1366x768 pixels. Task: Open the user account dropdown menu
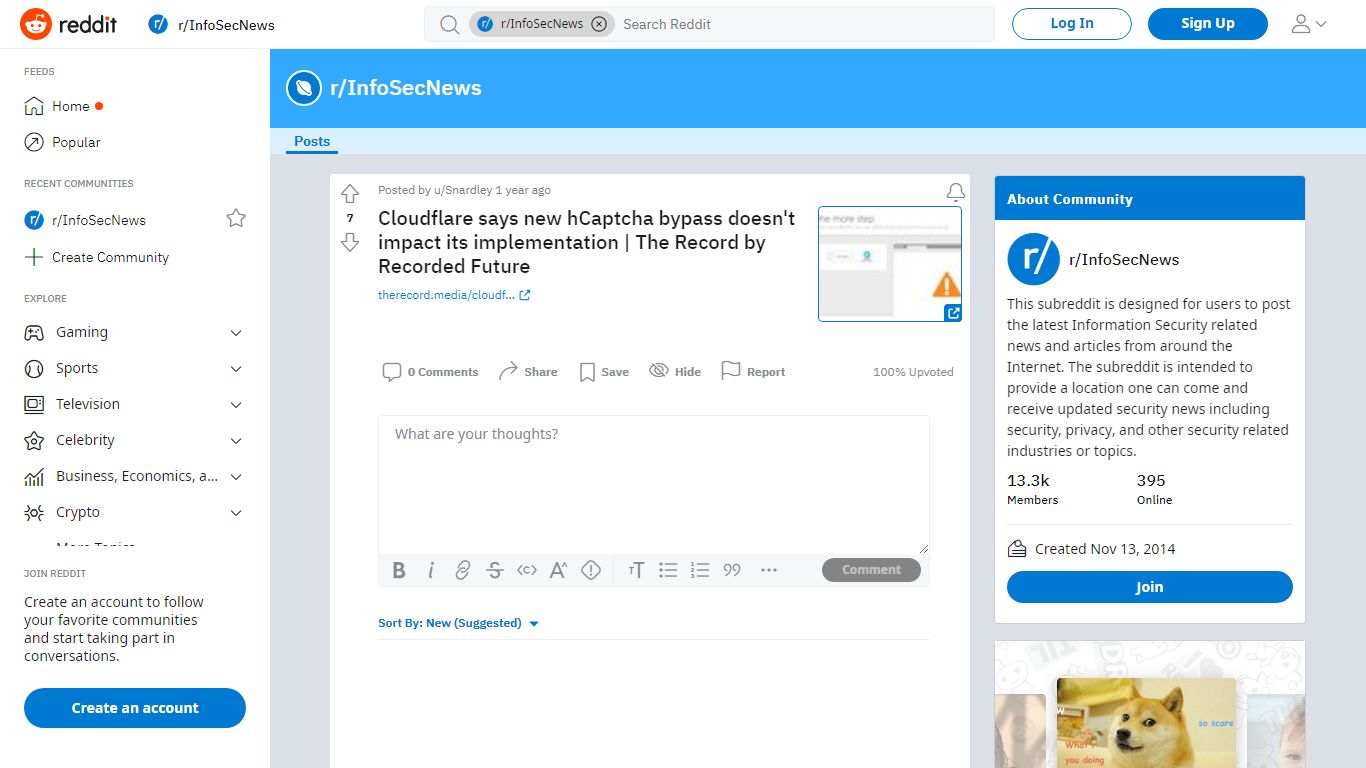pos(1309,24)
